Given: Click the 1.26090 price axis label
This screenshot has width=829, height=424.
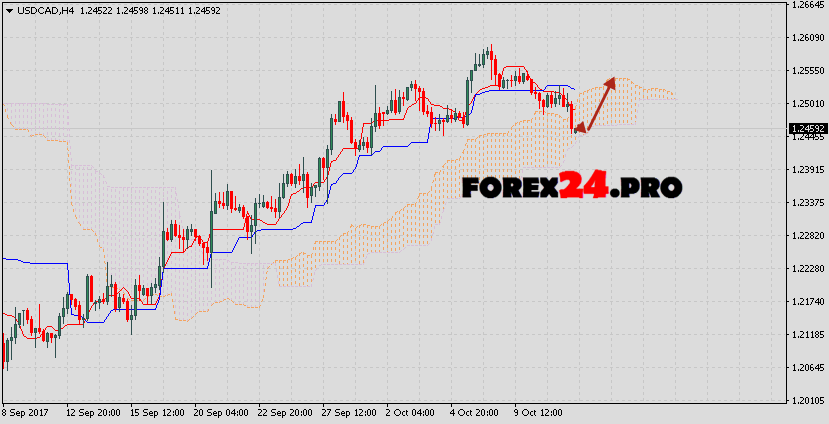Looking at the screenshot, I should click(x=806, y=38).
